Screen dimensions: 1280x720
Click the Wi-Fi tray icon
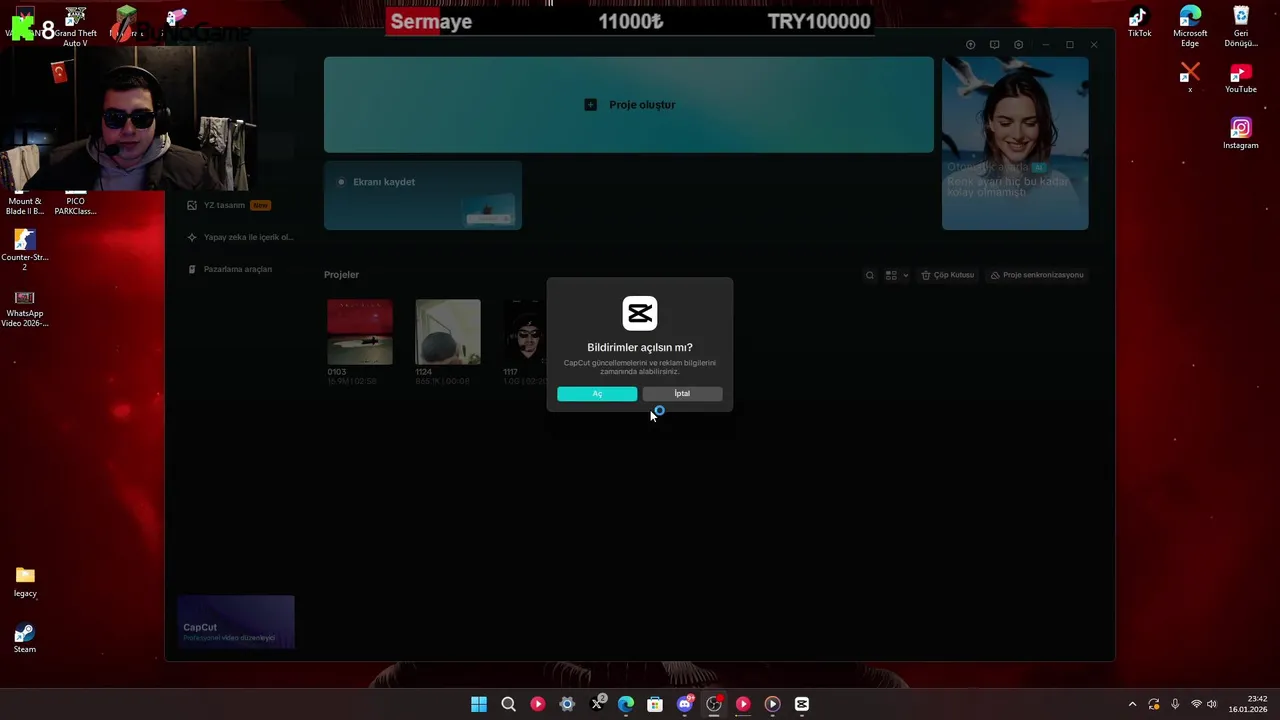(x=1196, y=704)
